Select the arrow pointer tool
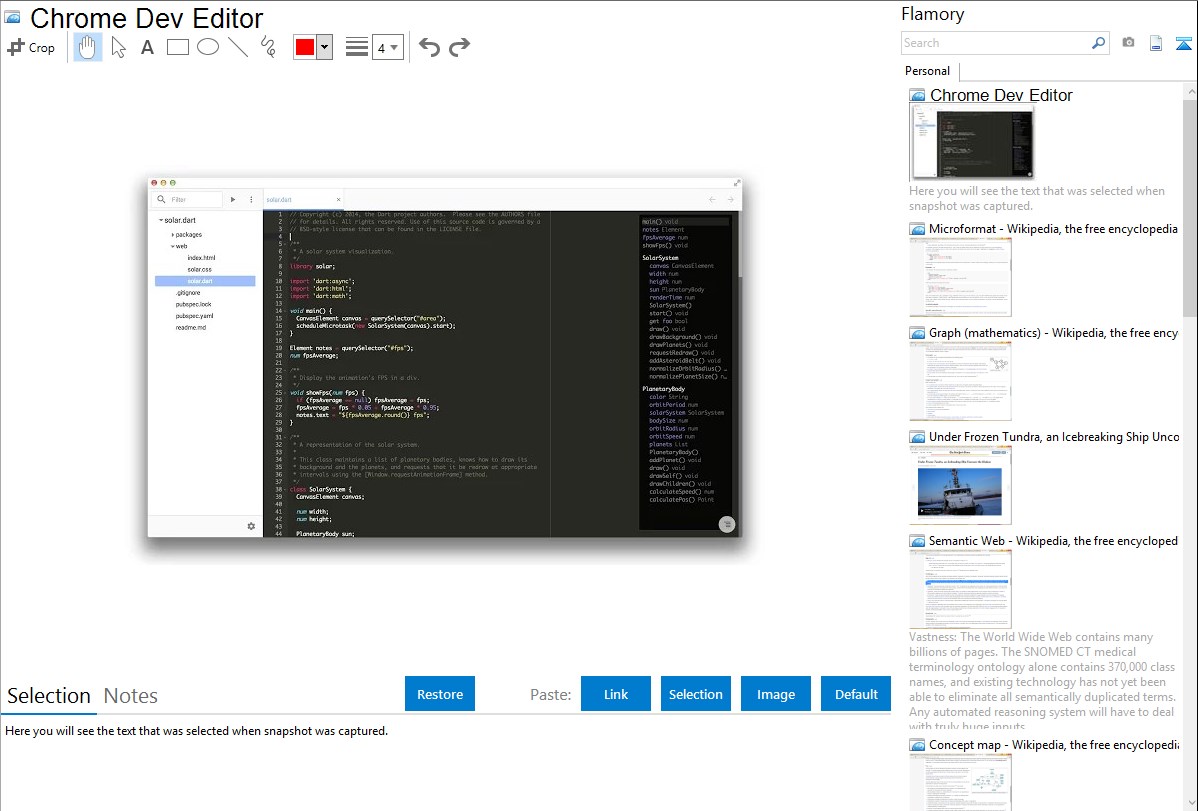This screenshot has height=811, width=1198. pos(118,47)
